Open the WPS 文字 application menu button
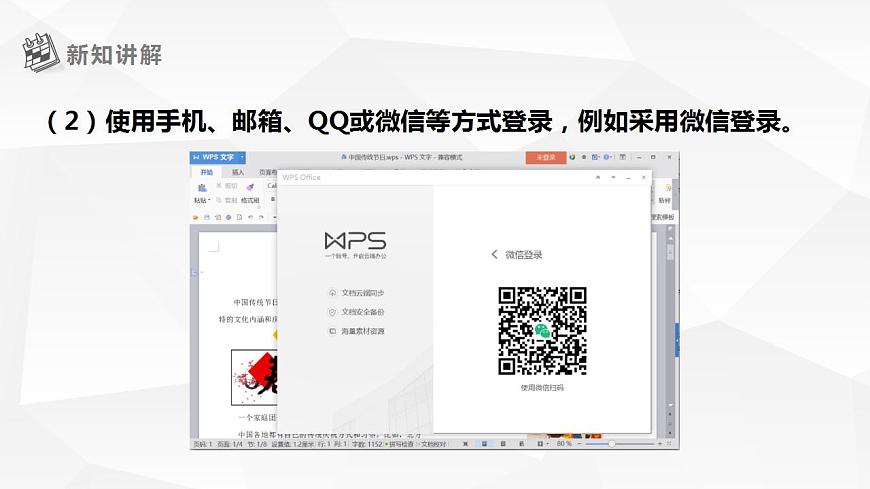Screen dimensions: 870x489 coord(218,158)
